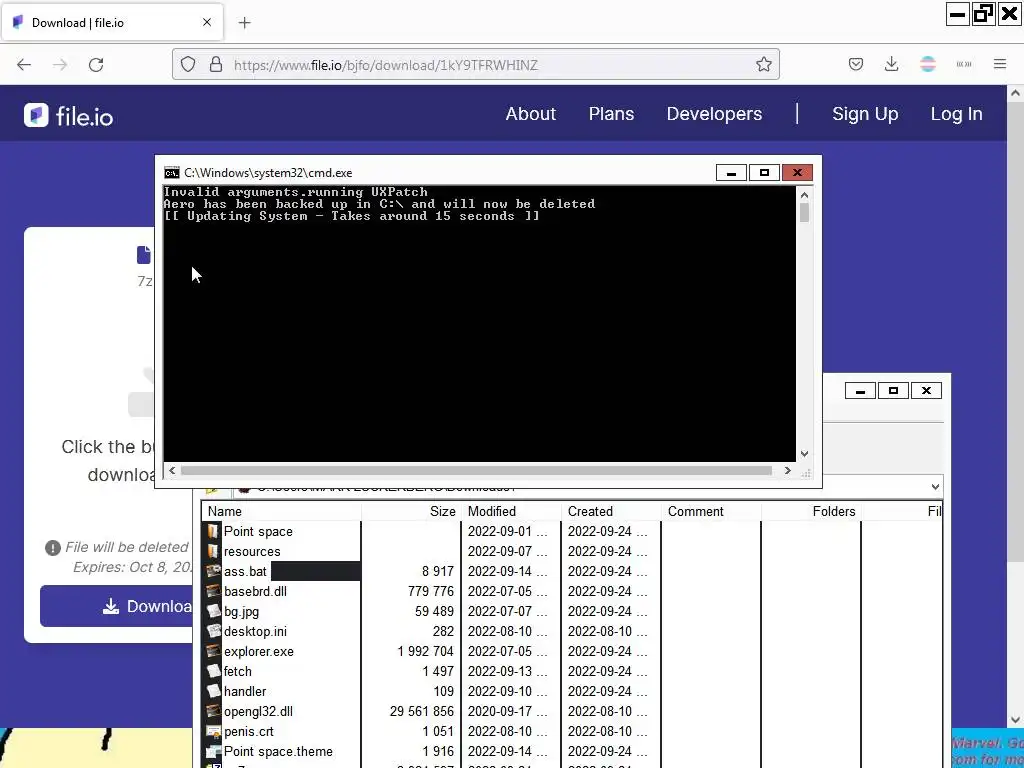Click cmd horizontal scrollbar right arrow
Viewport: 1024px width, 768px height.
click(788, 470)
